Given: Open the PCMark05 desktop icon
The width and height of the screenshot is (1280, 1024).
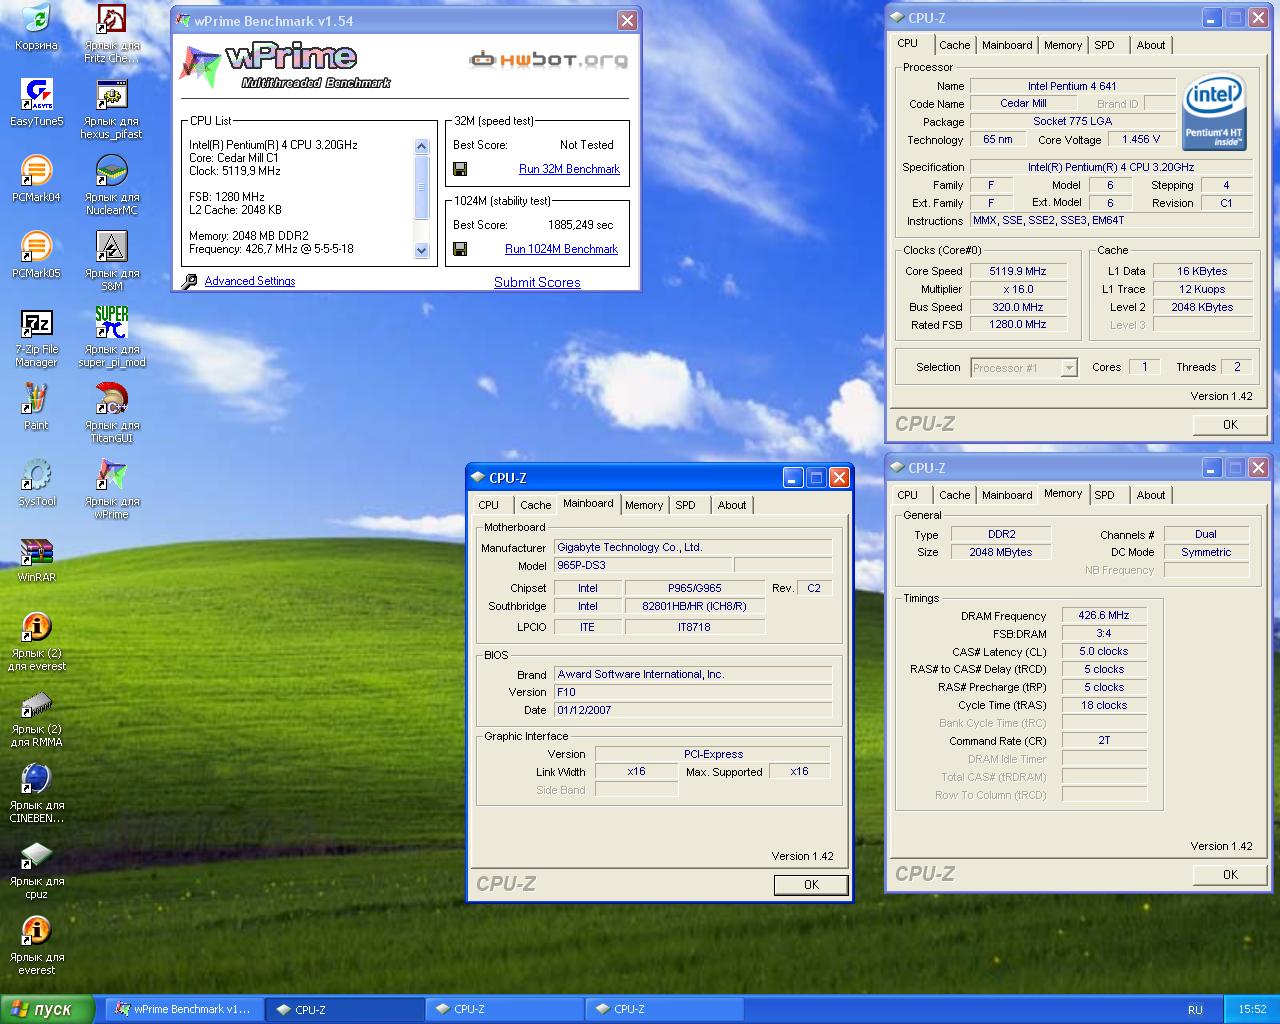Looking at the screenshot, I should point(36,247).
